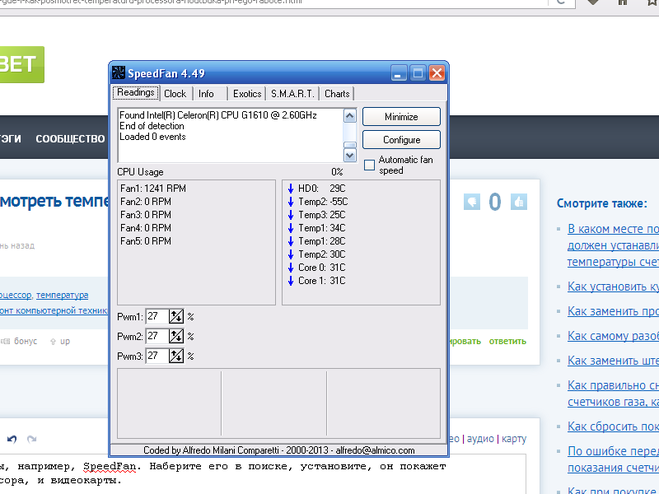The width and height of the screenshot is (659, 494).
Task: Open 'Как сбросить пок...' sidebar link
Action: point(613,427)
